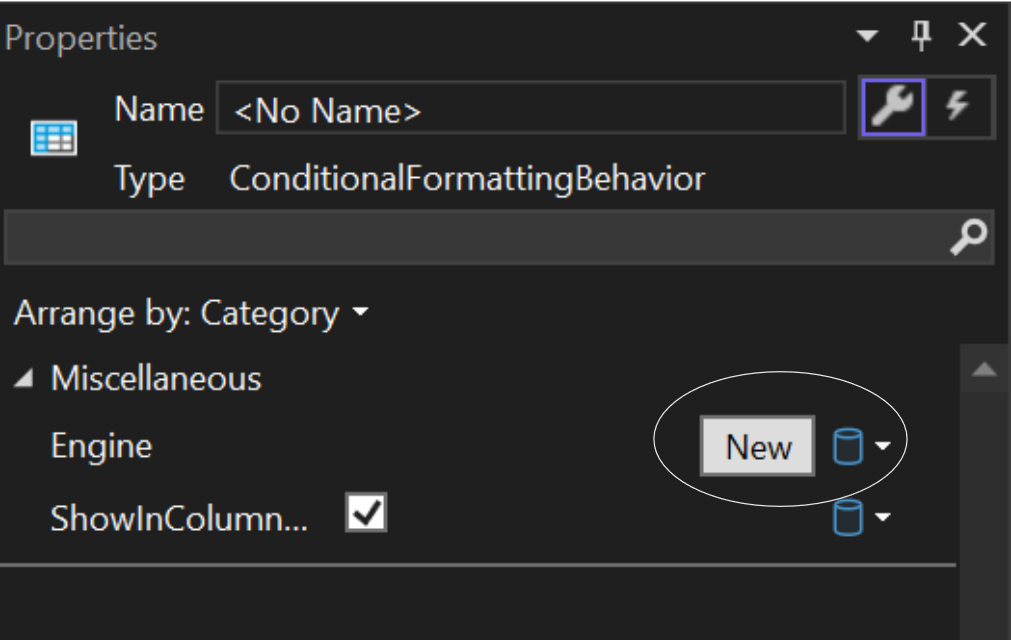Pin the Properties panel with auto-hide icon
The width and height of the screenshot is (1011, 640).
tap(921, 37)
